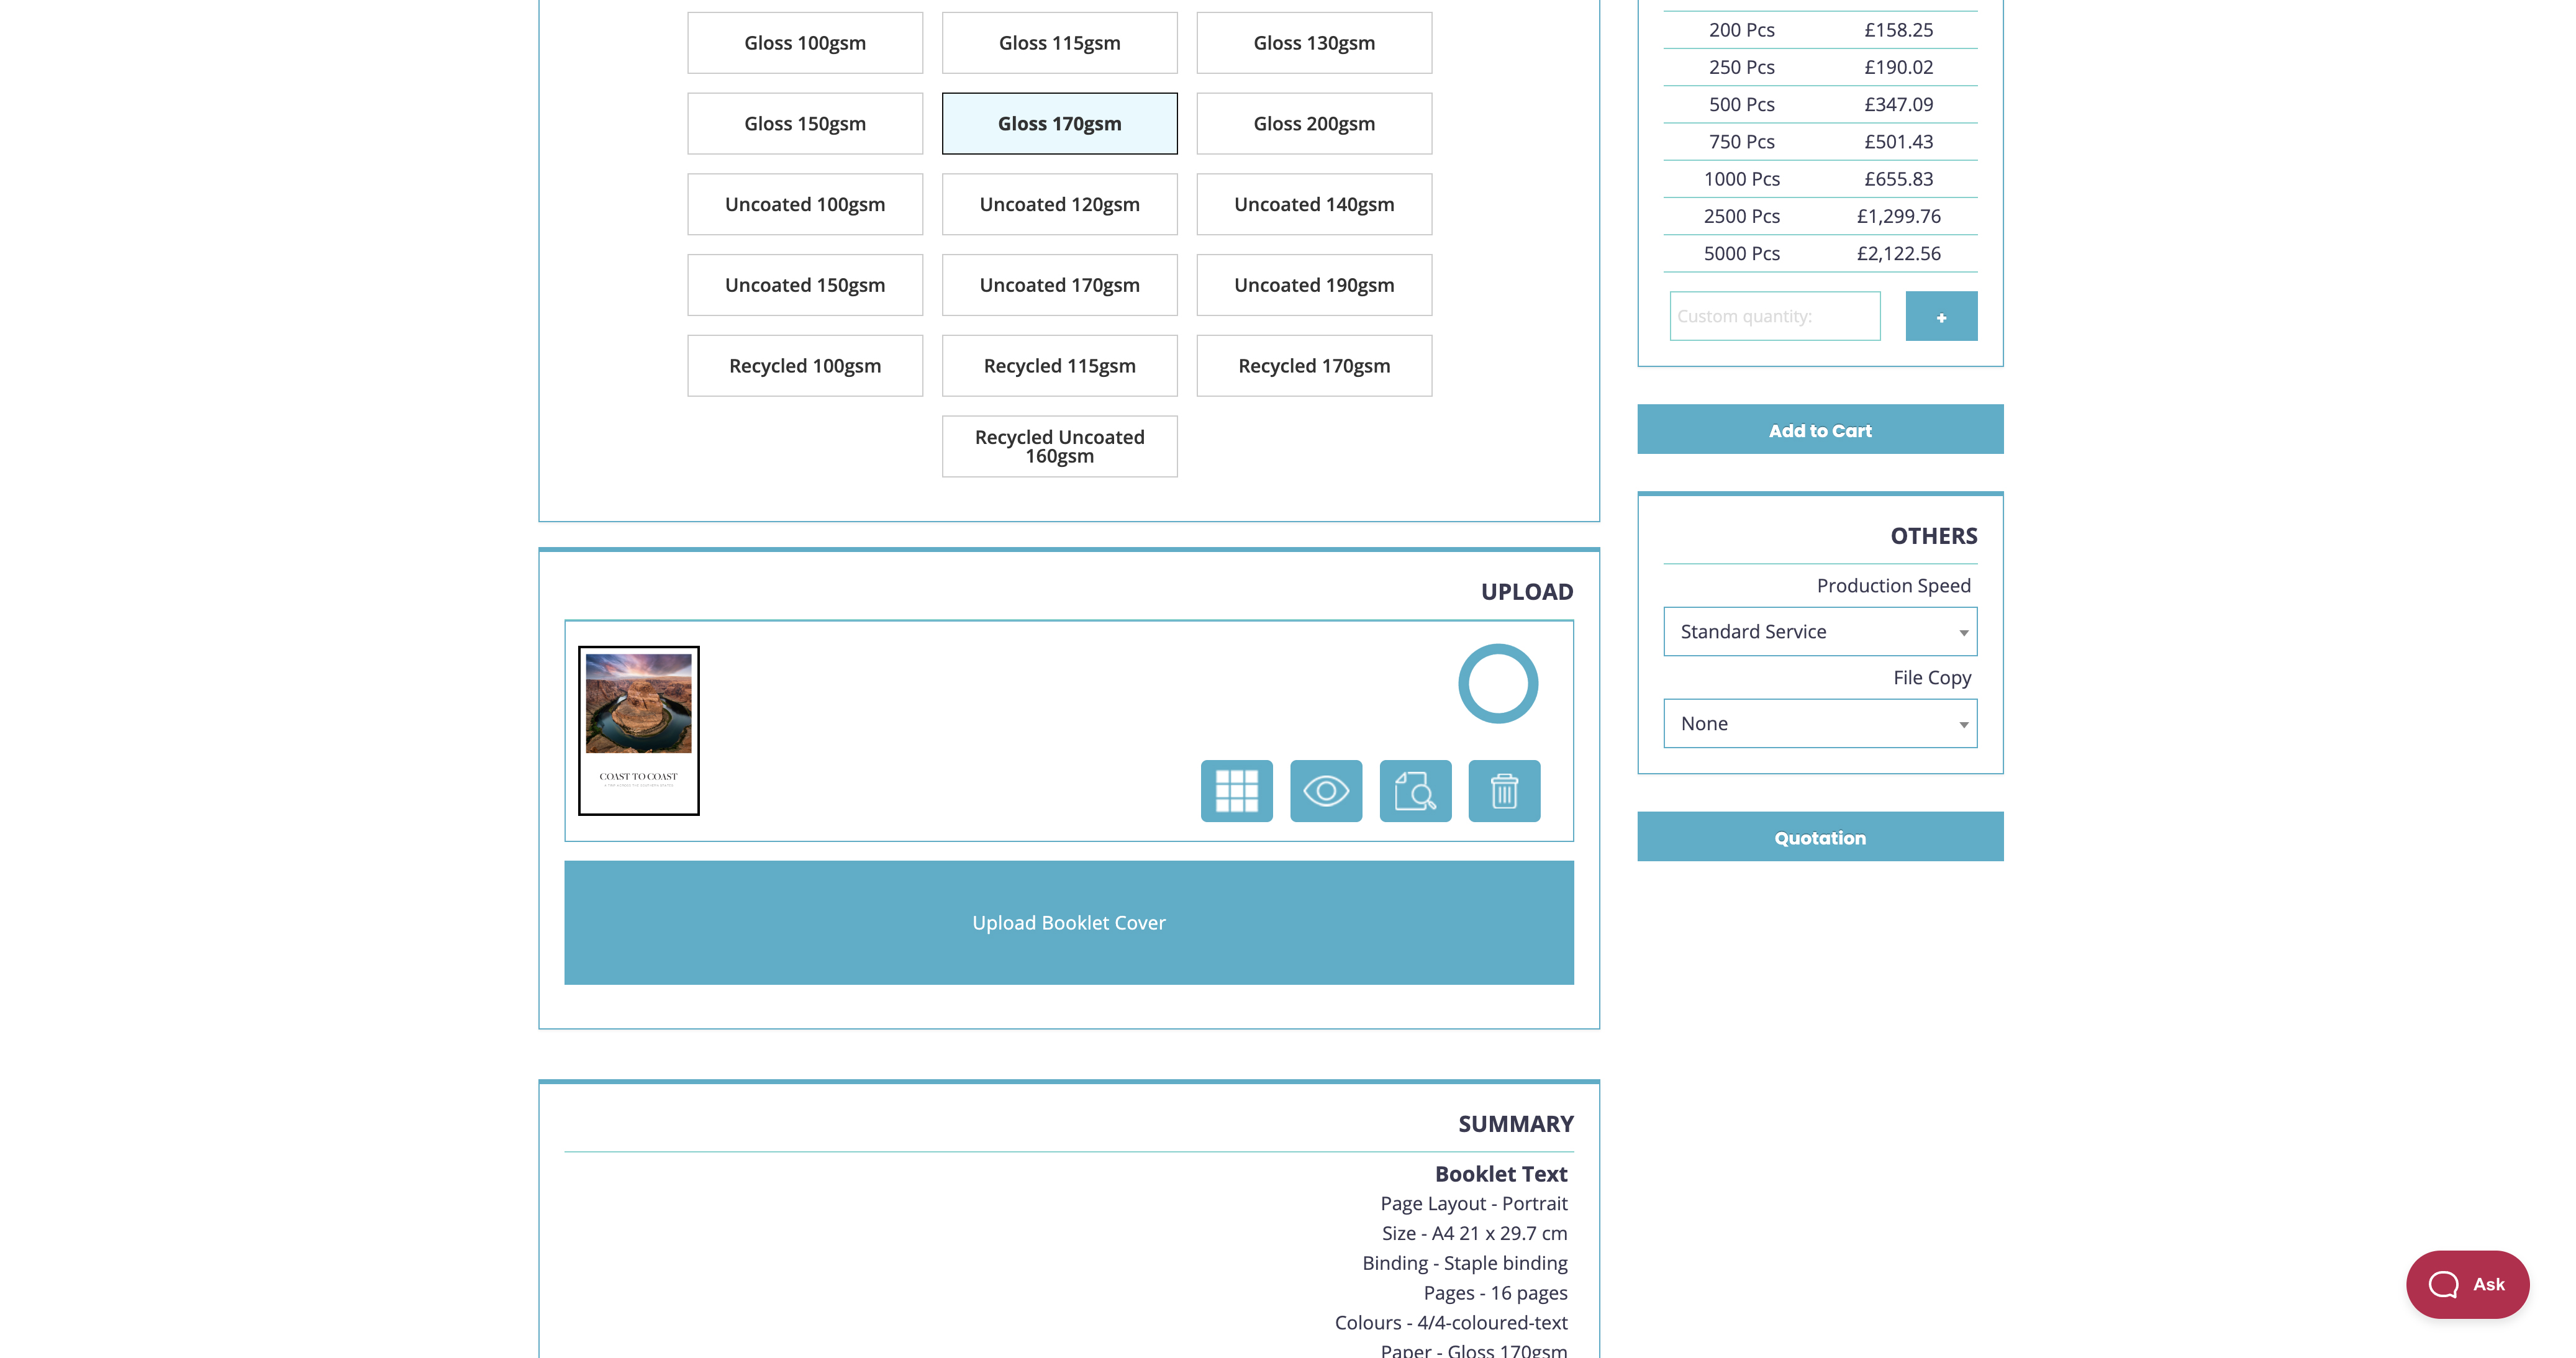Image resolution: width=2576 pixels, height=1358 pixels.
Task: Click the Quotation button
Action: click(x=1819, y=837)
